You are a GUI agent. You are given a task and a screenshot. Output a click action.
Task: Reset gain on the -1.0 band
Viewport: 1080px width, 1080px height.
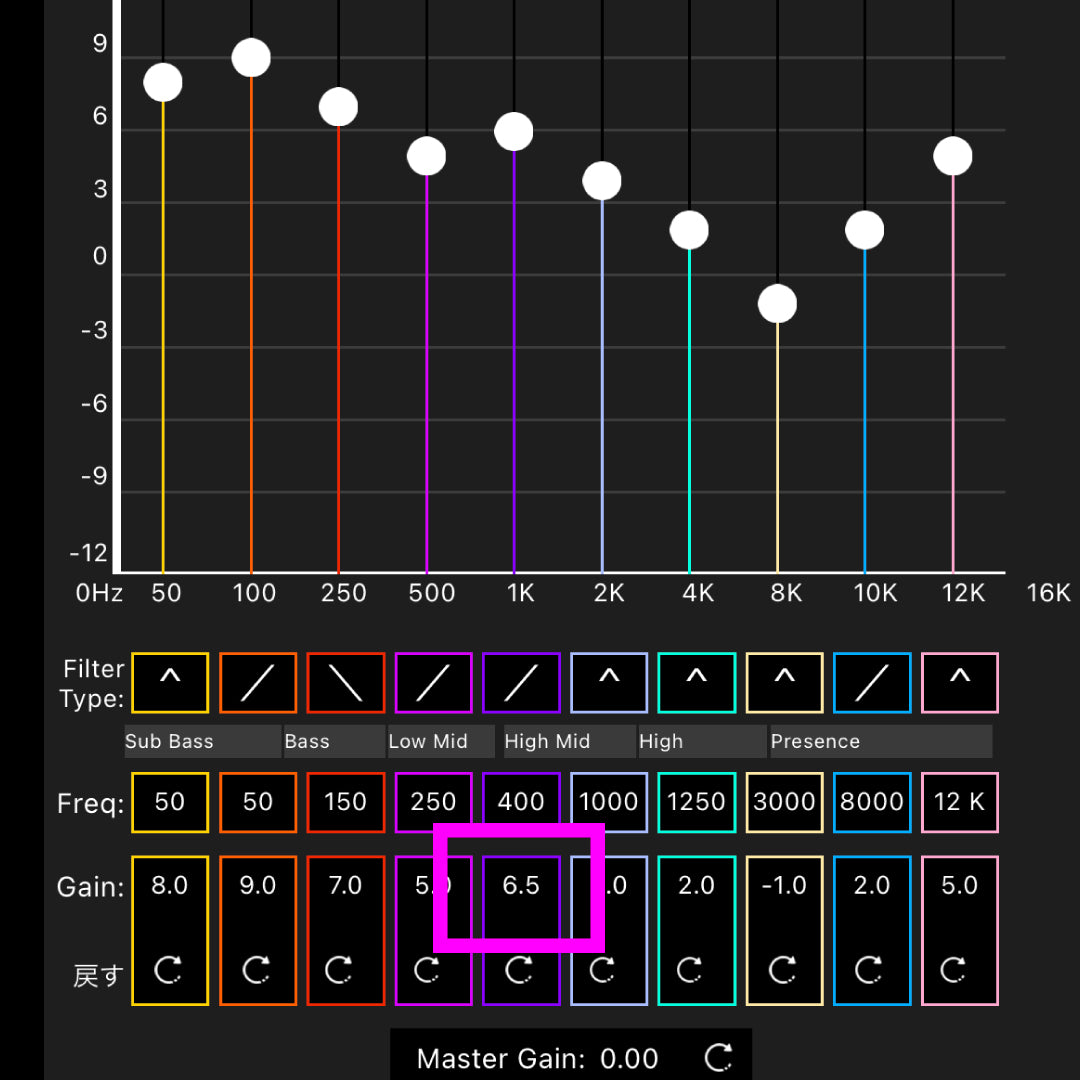(x=783, y=969)
